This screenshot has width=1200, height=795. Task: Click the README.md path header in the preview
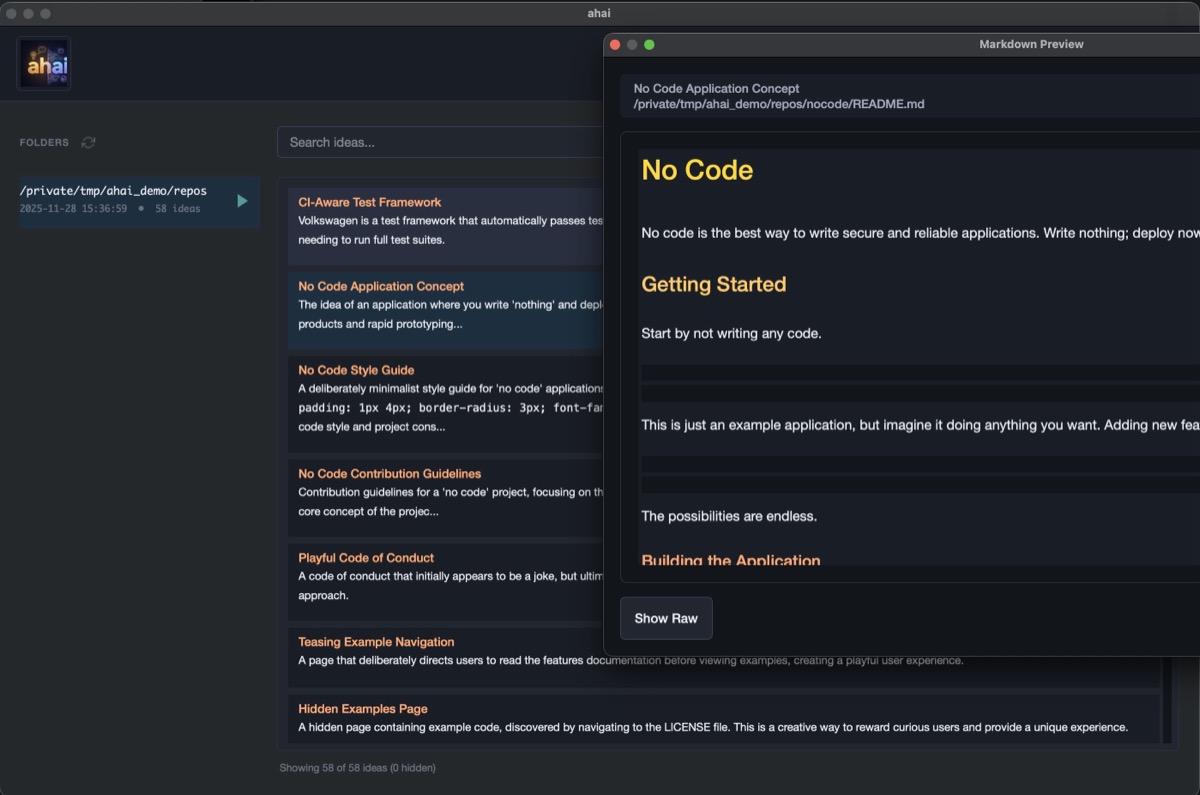(777, 103)
